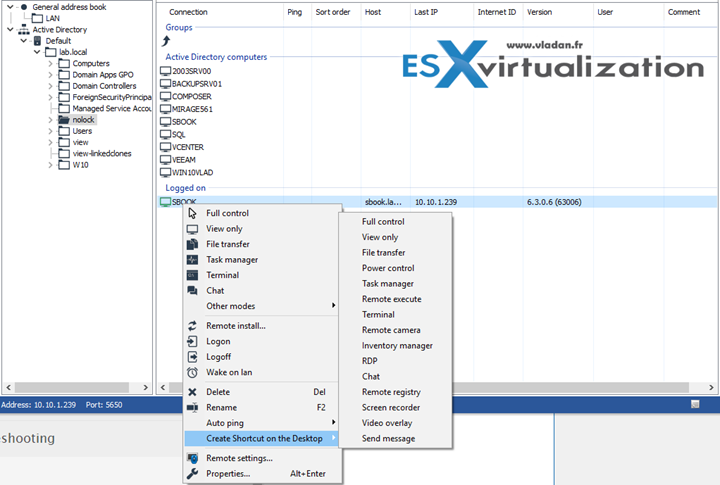
Task: Click the BACKUPSRV01 computer icon
Action: [x=165, y=84]
